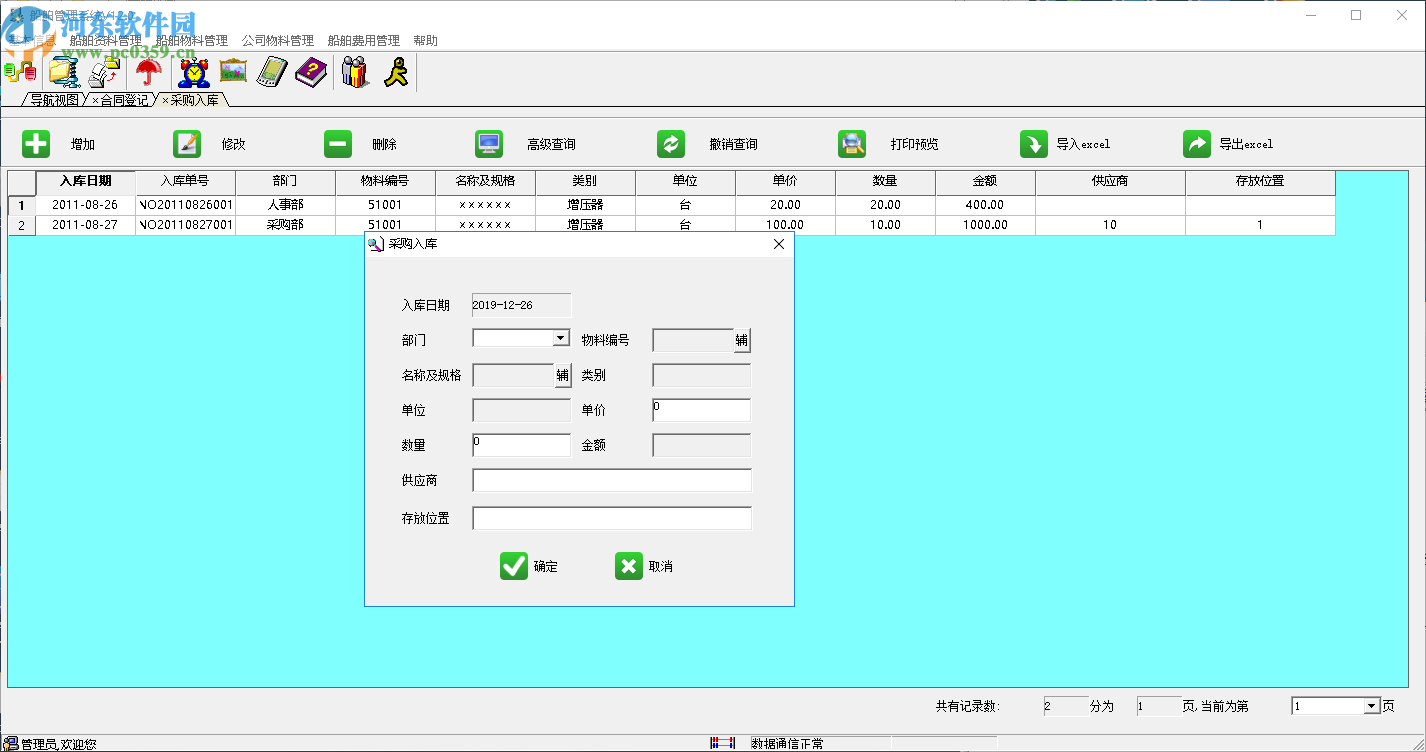Click the yellow running figure icon
This screenshot has height=752, width=1426.
(x=397, y=72)
